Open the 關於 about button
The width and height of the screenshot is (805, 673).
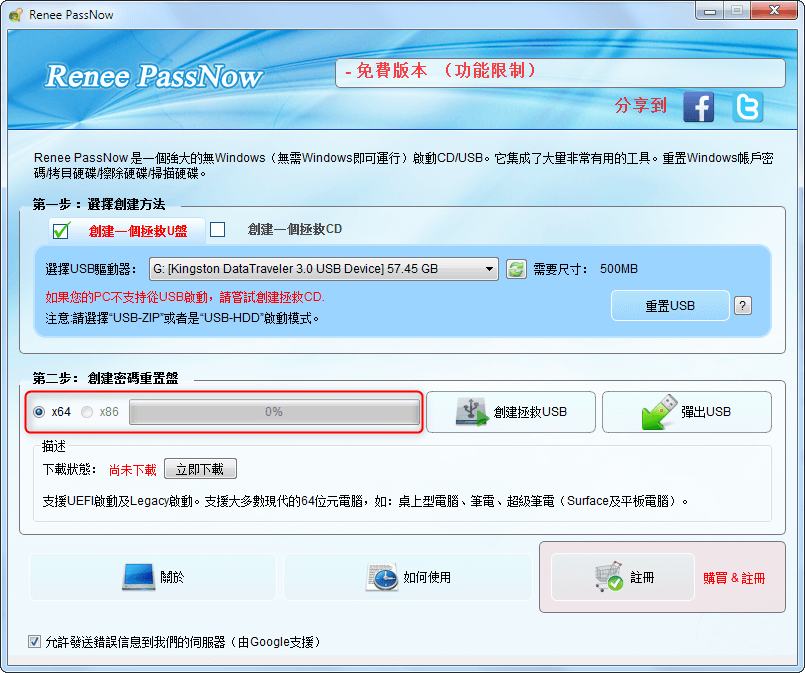point(153,577)
